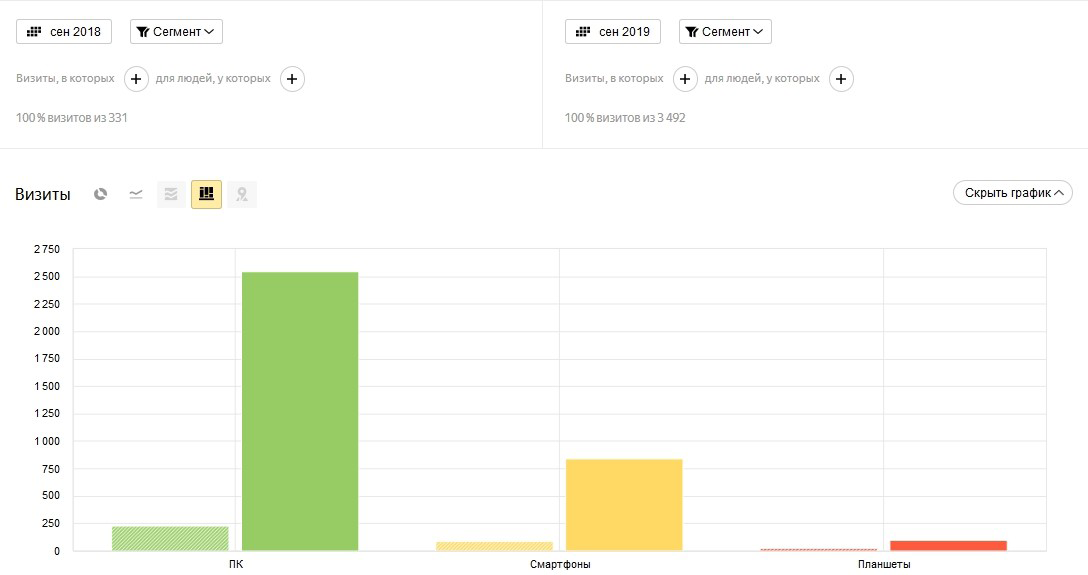Click the solid green ПК bar for 2019

click(300, 411)
